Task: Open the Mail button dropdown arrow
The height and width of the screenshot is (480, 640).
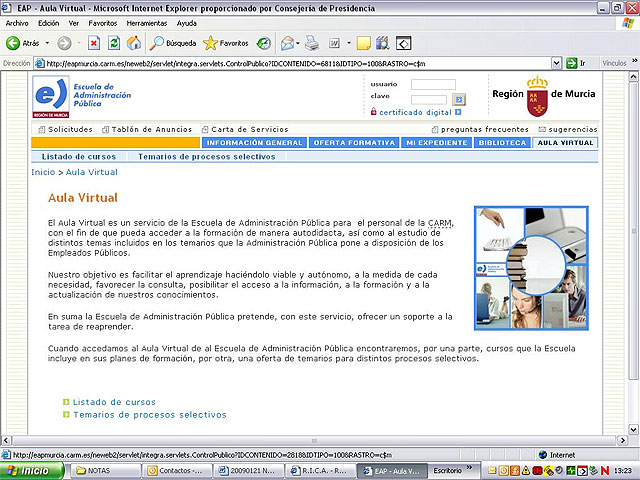Action: tap(298, 43)
